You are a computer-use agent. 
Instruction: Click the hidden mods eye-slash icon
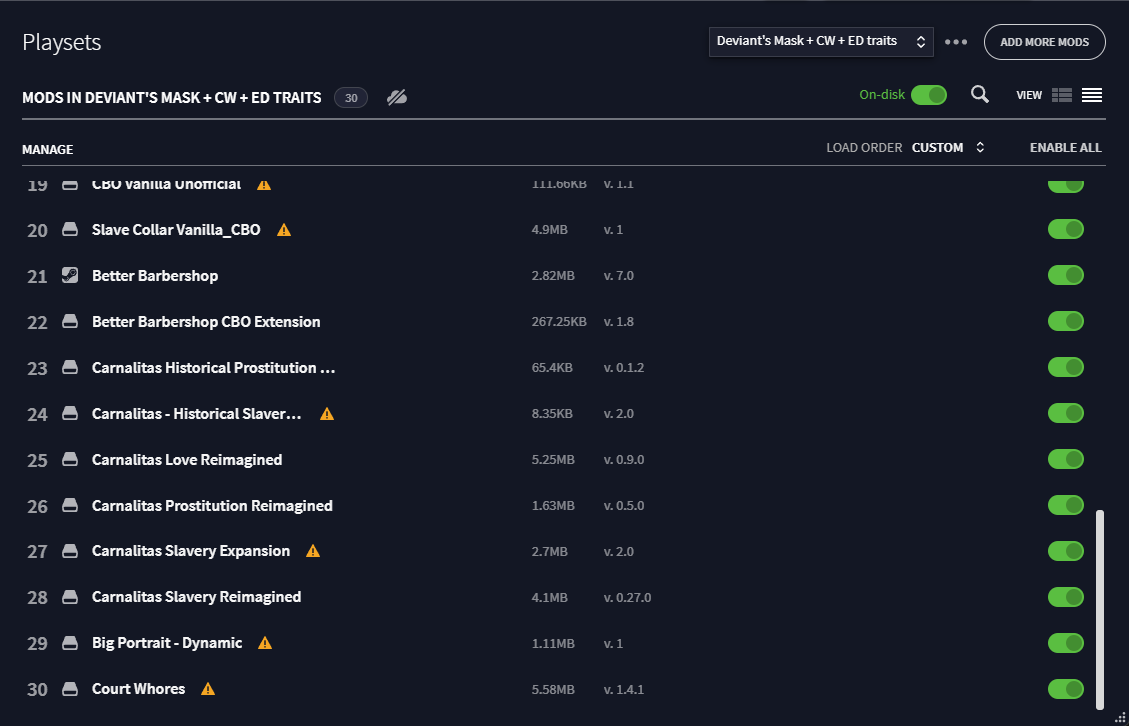tap(397, 97)
